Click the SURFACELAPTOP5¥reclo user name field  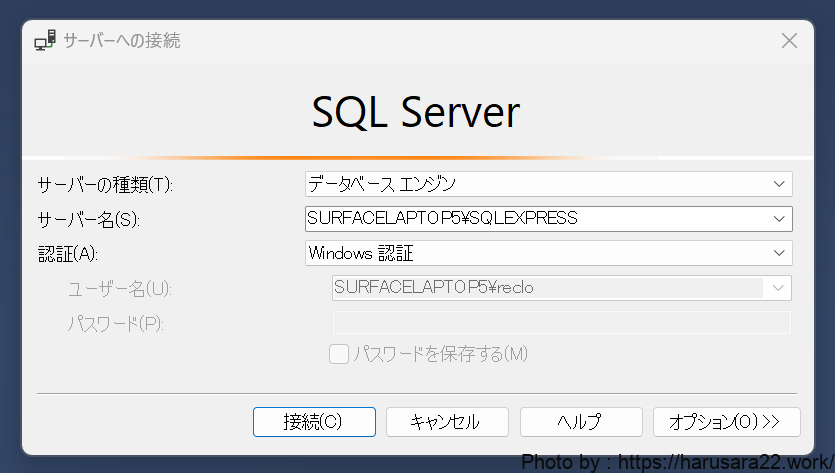[545, 288]
